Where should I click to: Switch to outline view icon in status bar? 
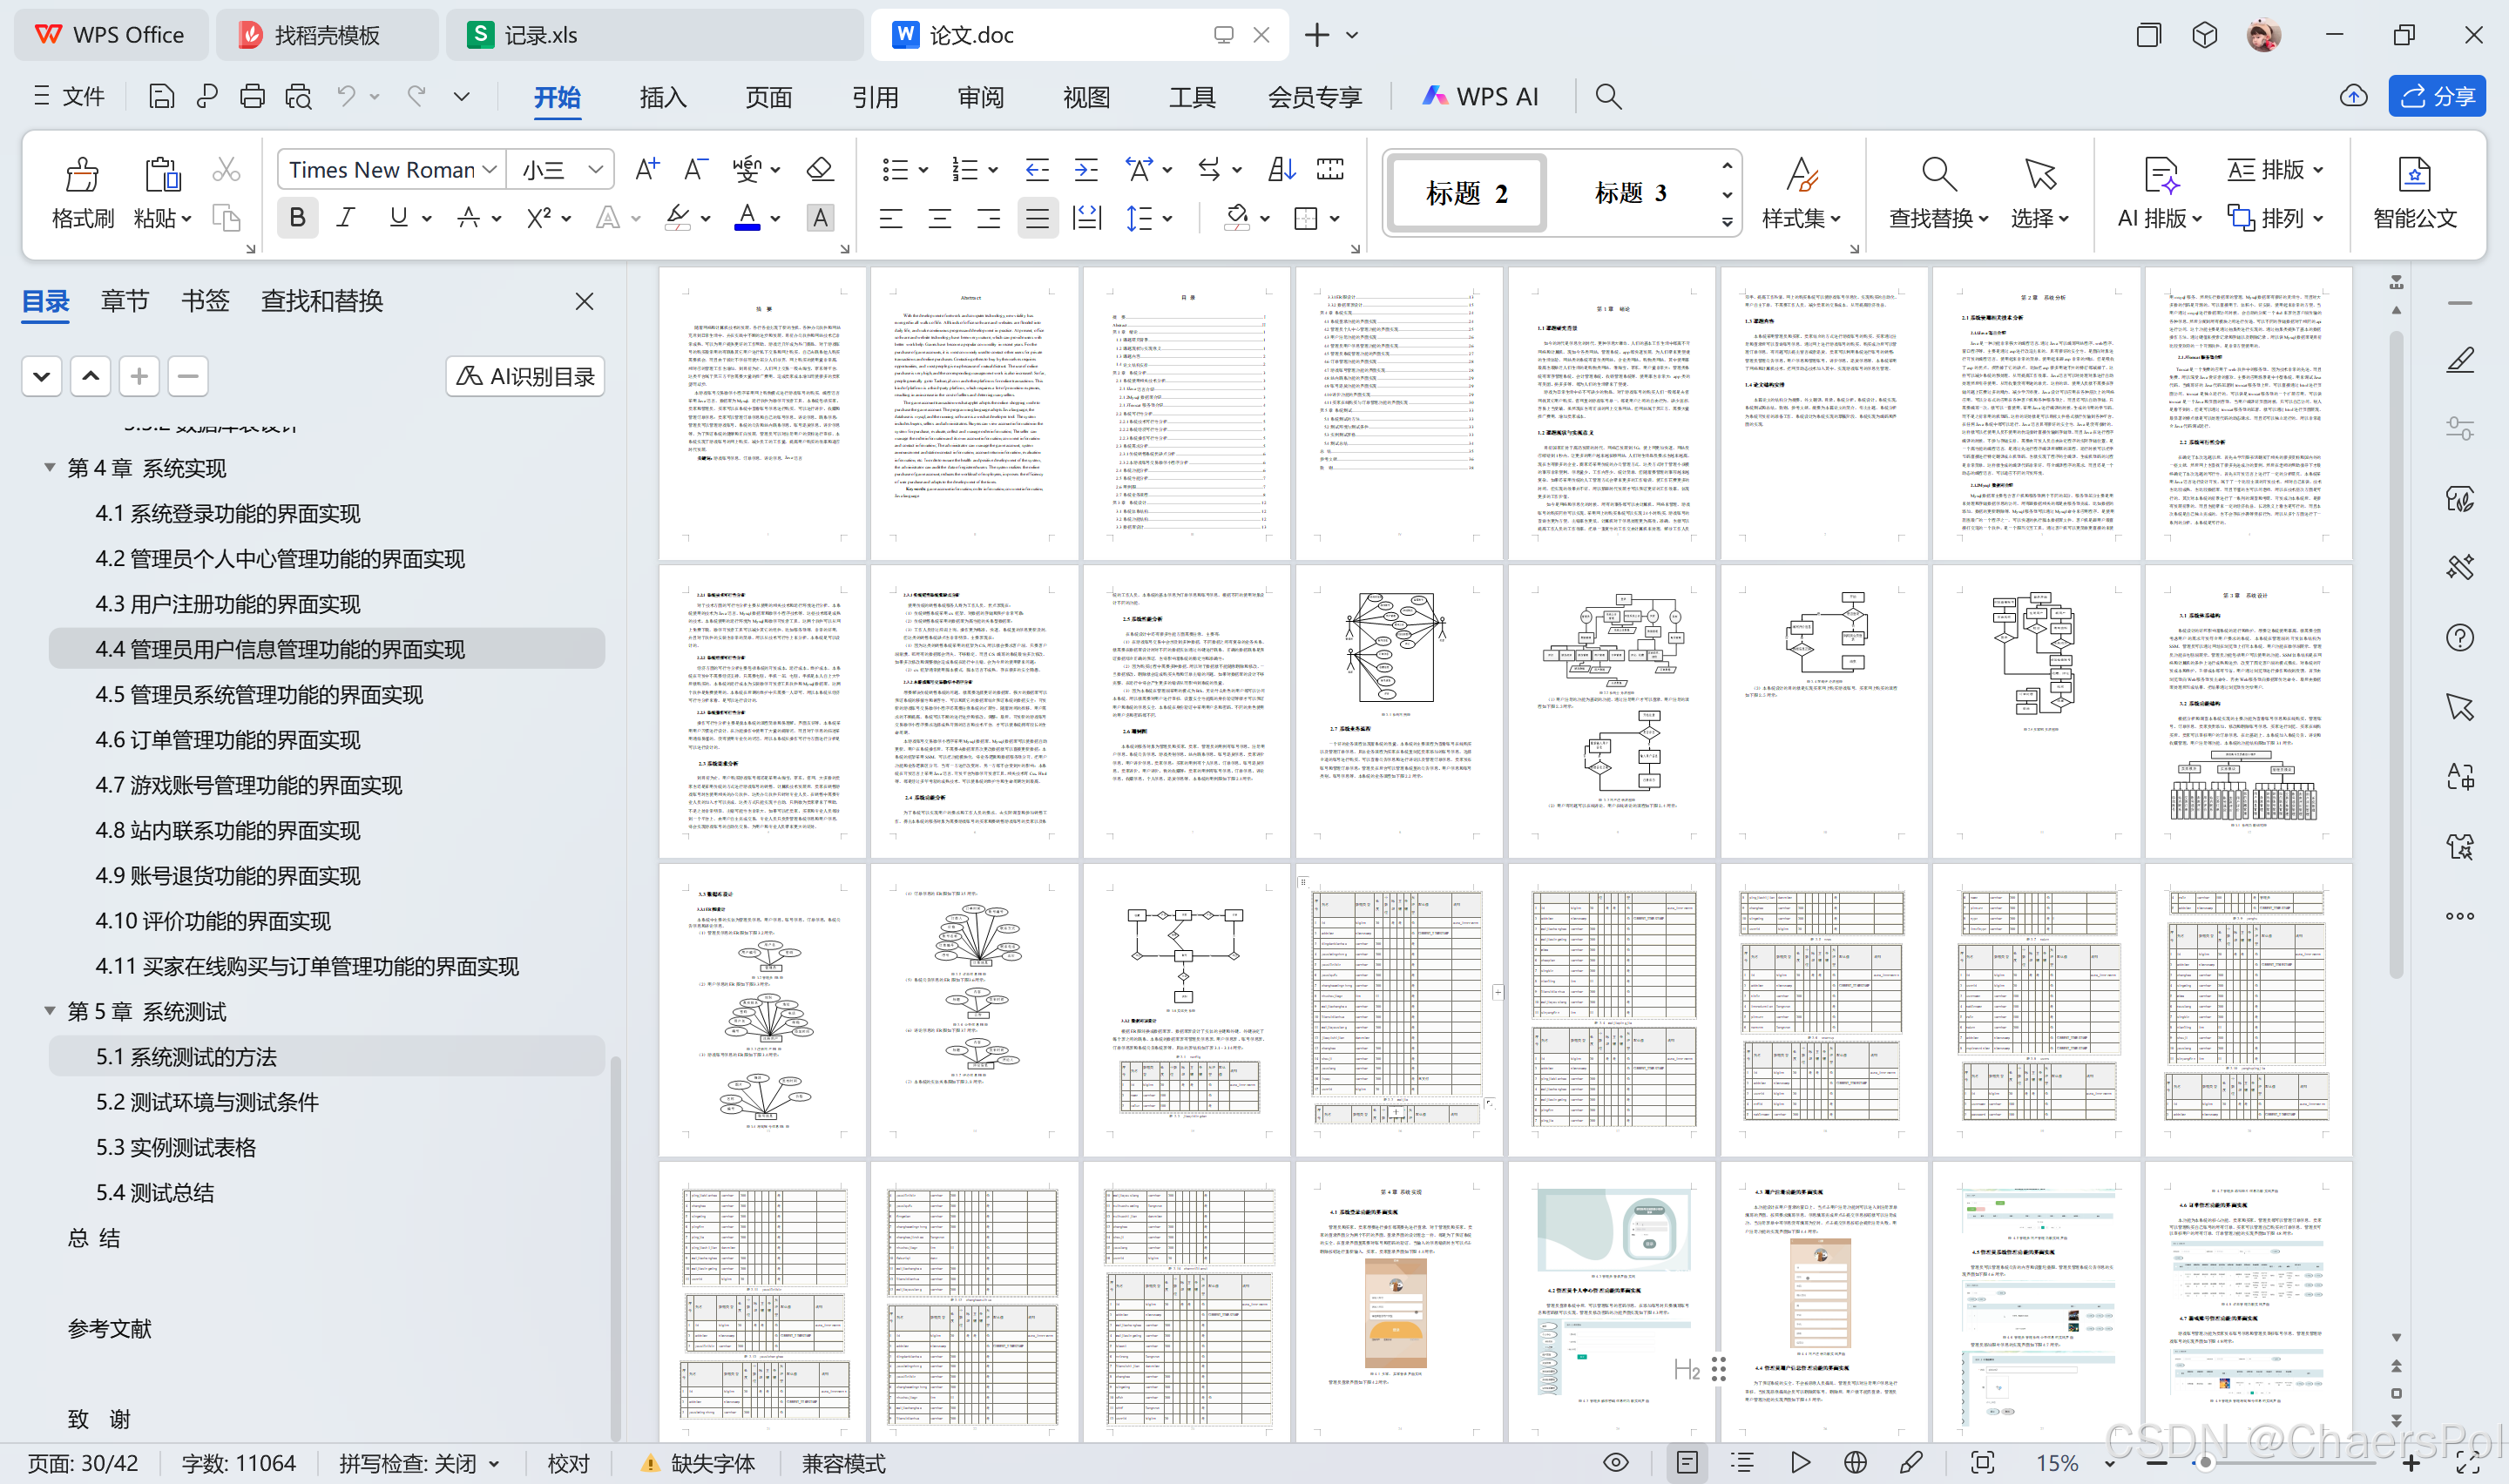click(1743, 1463)
